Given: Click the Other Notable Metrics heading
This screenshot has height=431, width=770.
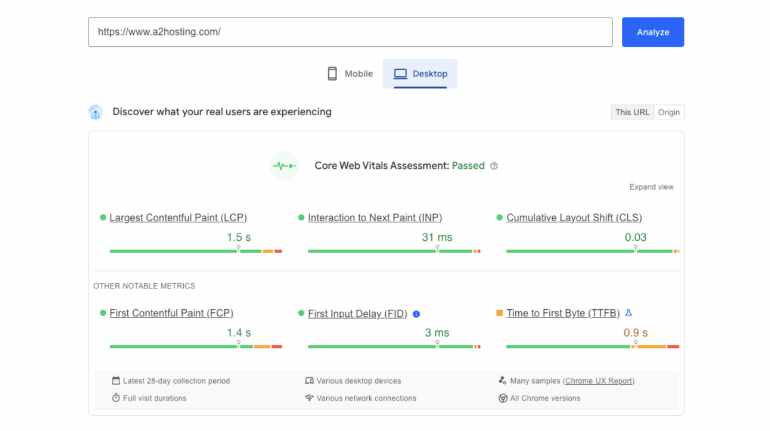Looking at the screenshot, I should pyautogui.click(x=144, y=286).
